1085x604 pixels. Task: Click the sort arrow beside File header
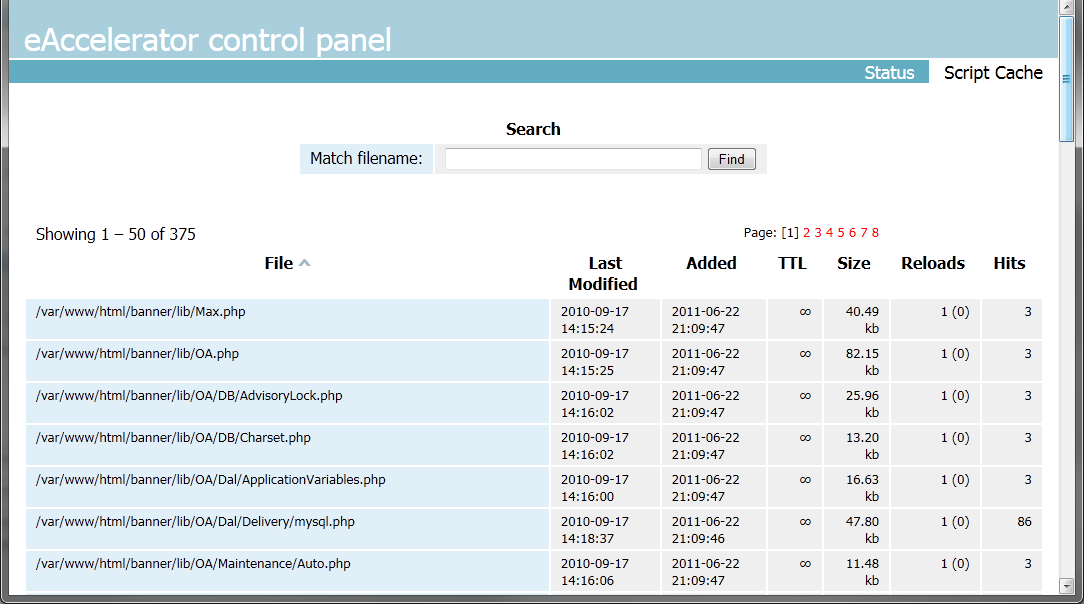click(x=305, y=263)
